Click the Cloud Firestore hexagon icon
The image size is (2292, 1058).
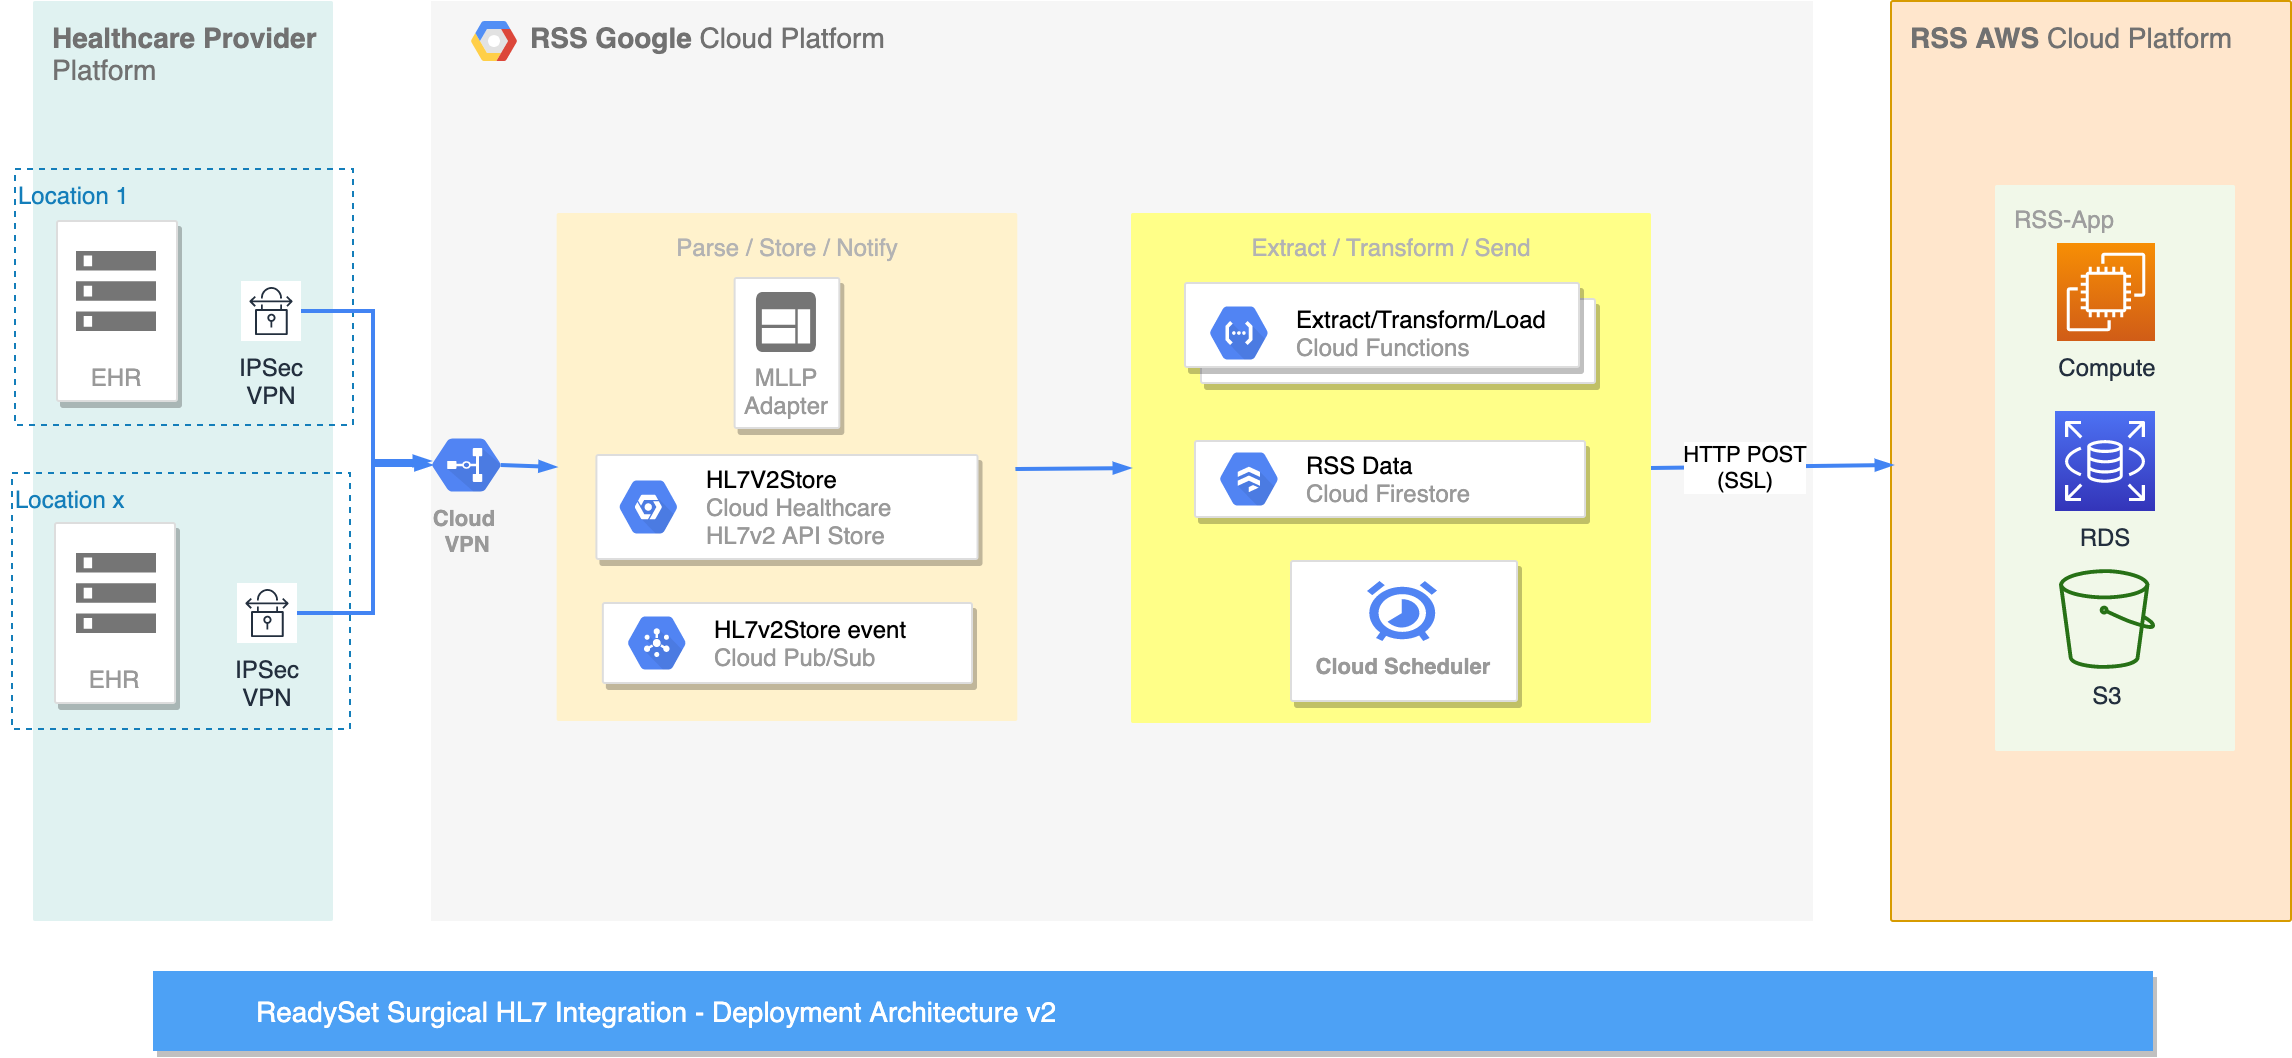coord(1249,479)
